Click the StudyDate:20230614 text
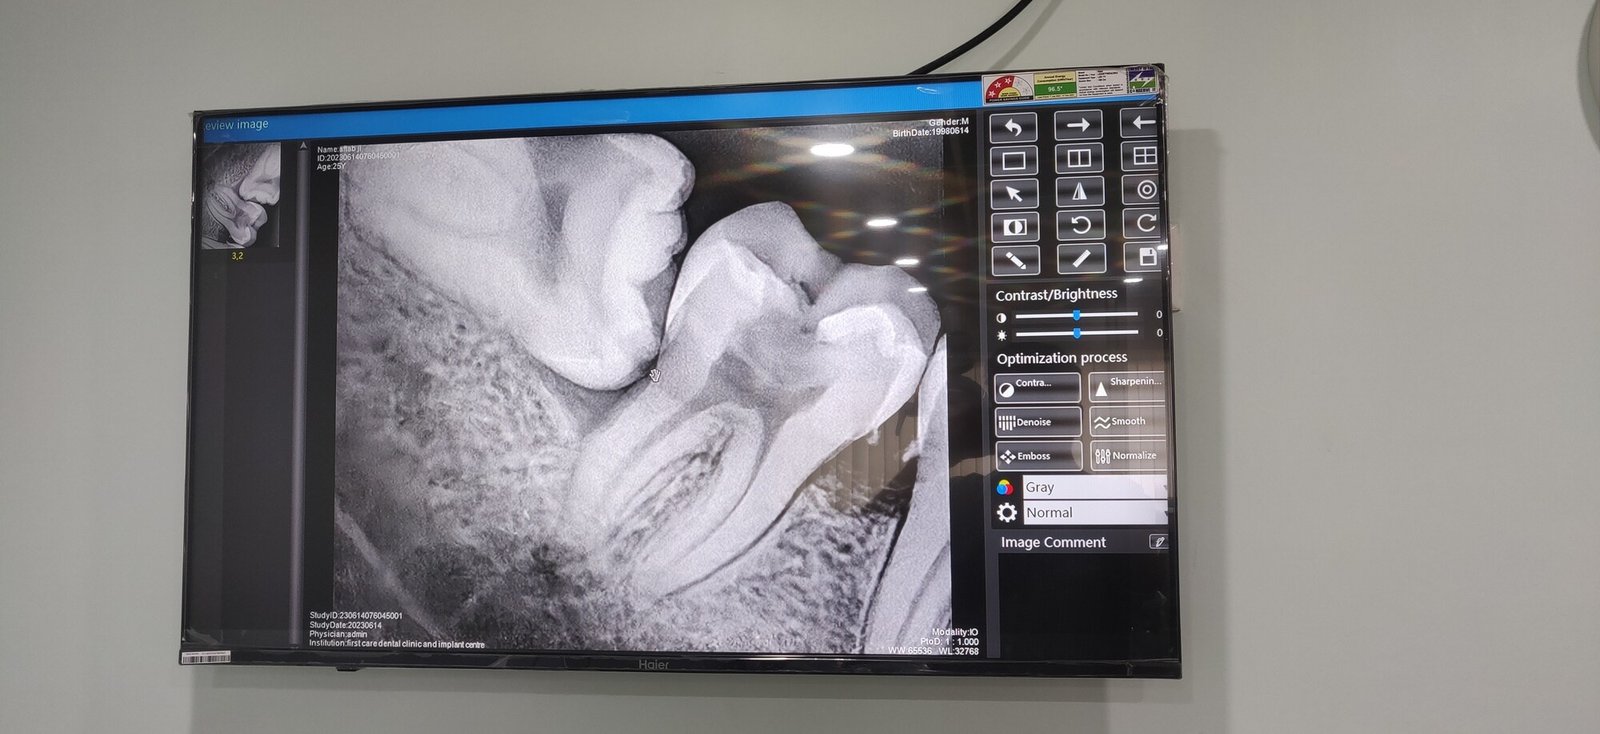 (x=346, y=625)
